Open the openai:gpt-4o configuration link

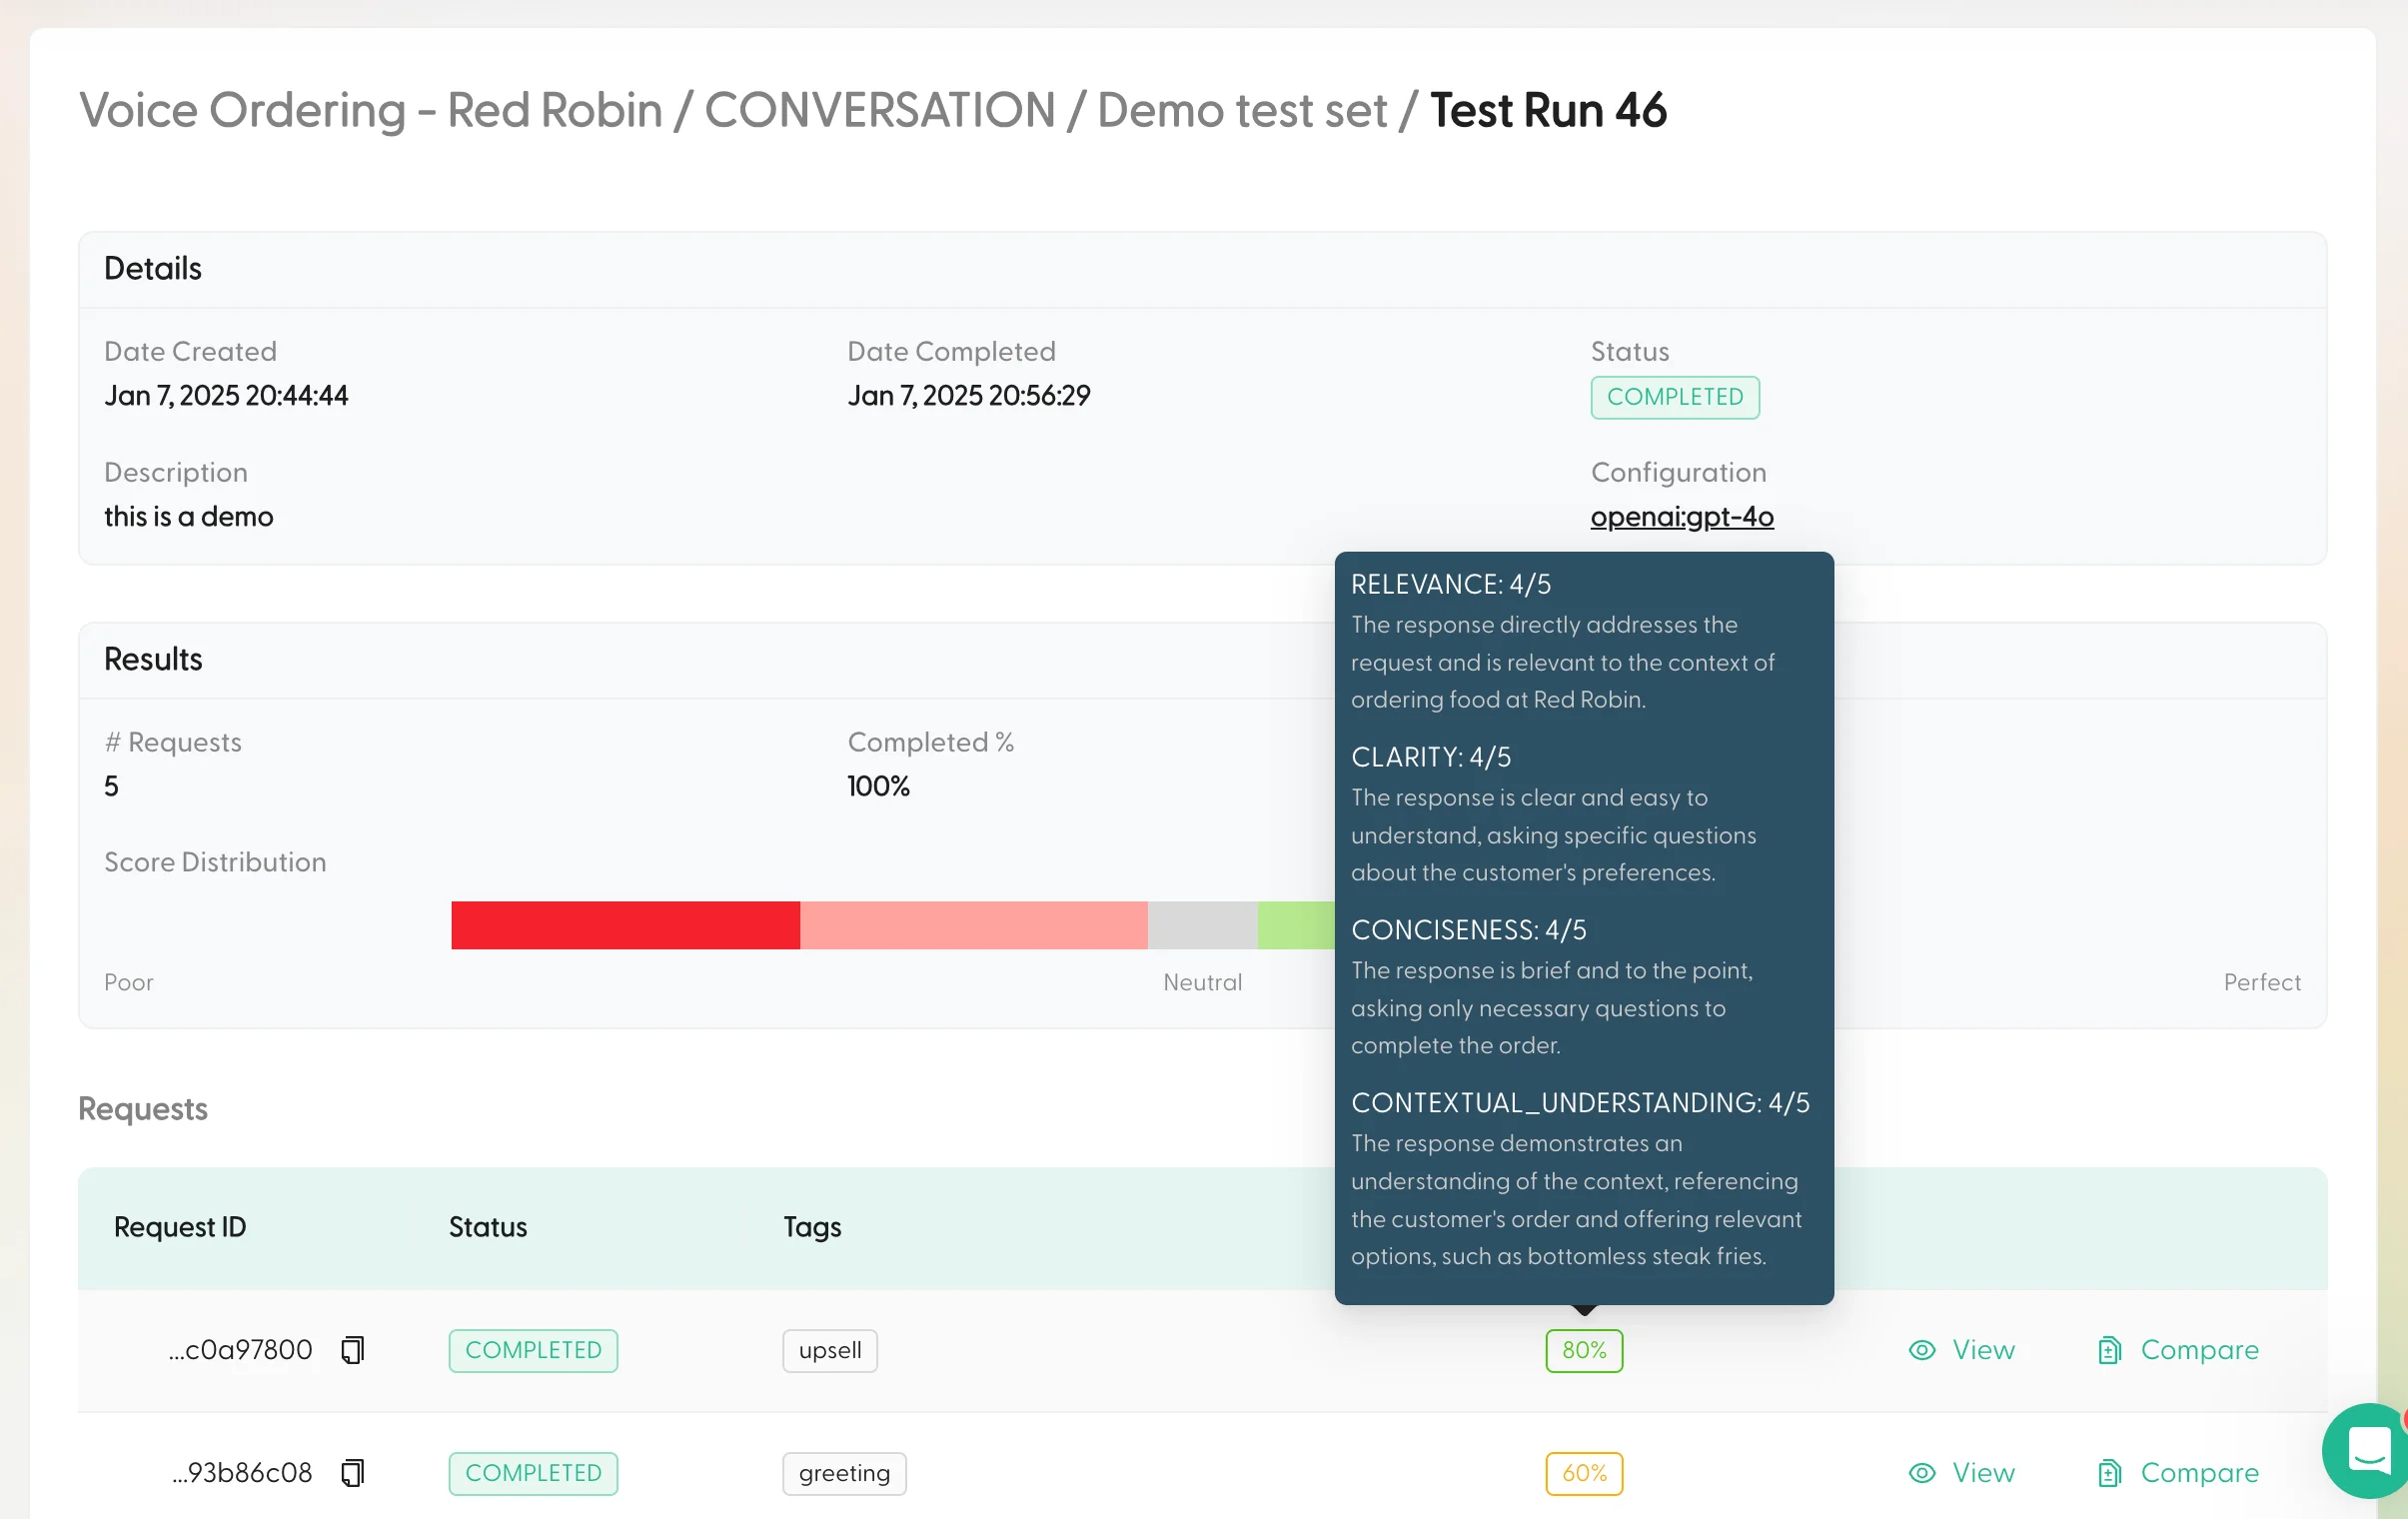coord(1682,517)
